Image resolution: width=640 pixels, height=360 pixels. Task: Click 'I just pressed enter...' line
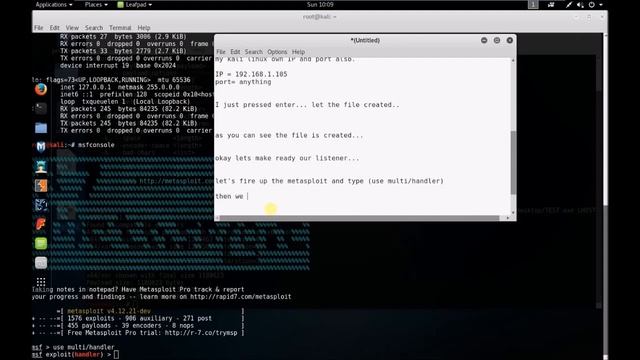(x=307, y=105)
